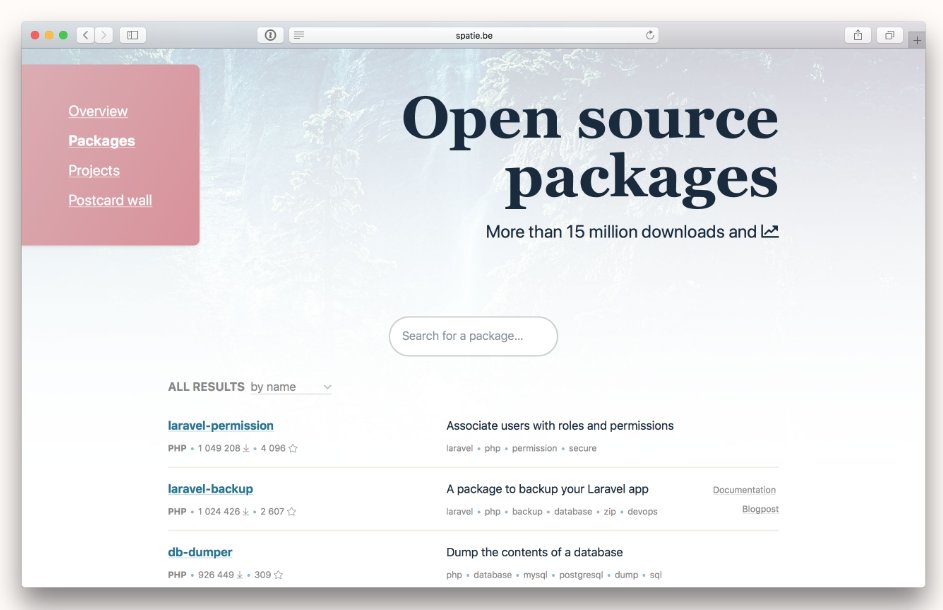Click download icon beside 1 024 426
This screenshot has height=610, width=943.
click(245, 511)
